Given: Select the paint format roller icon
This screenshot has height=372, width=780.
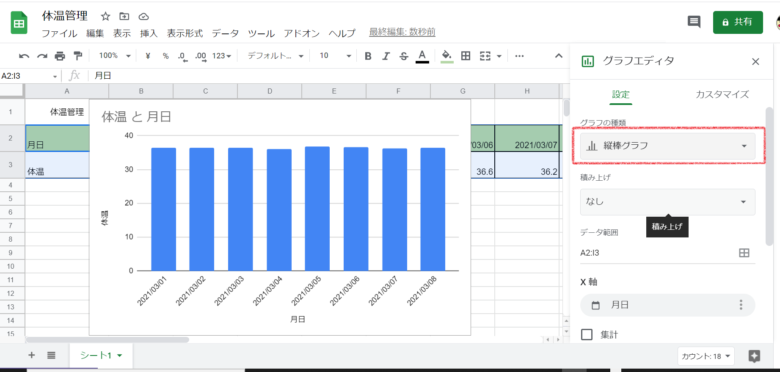Looking at the screenshot, I should pyautogui.click(x=78, y=56).
